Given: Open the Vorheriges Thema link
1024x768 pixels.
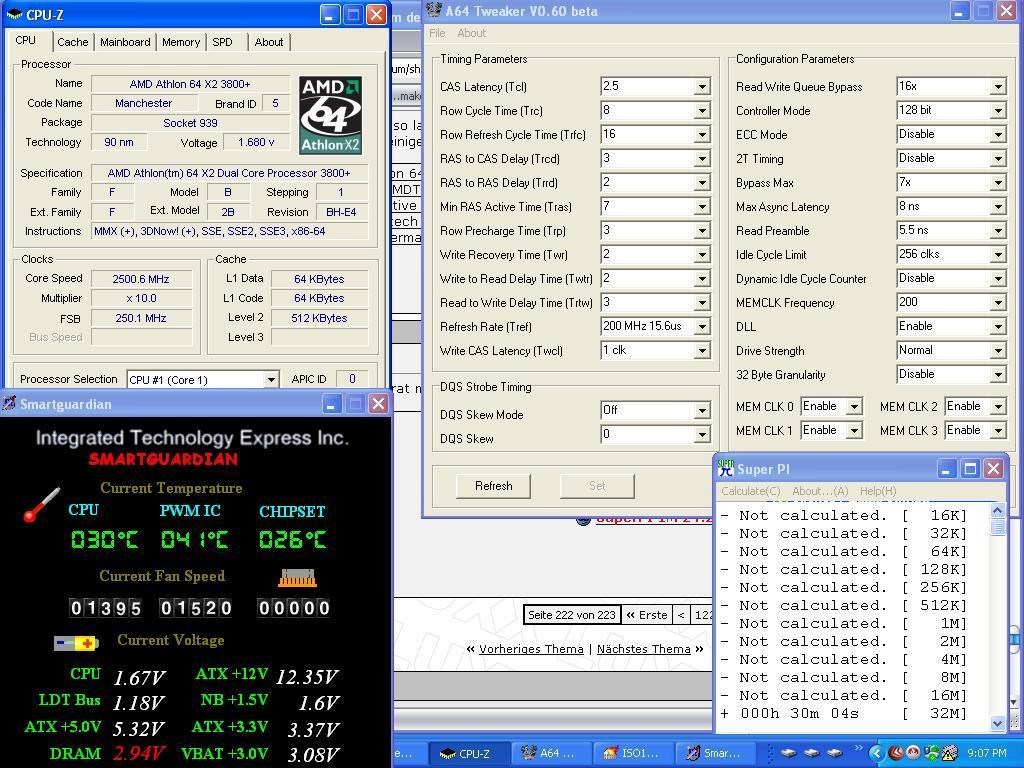Looking at the screenshot, I should point(531,649).
